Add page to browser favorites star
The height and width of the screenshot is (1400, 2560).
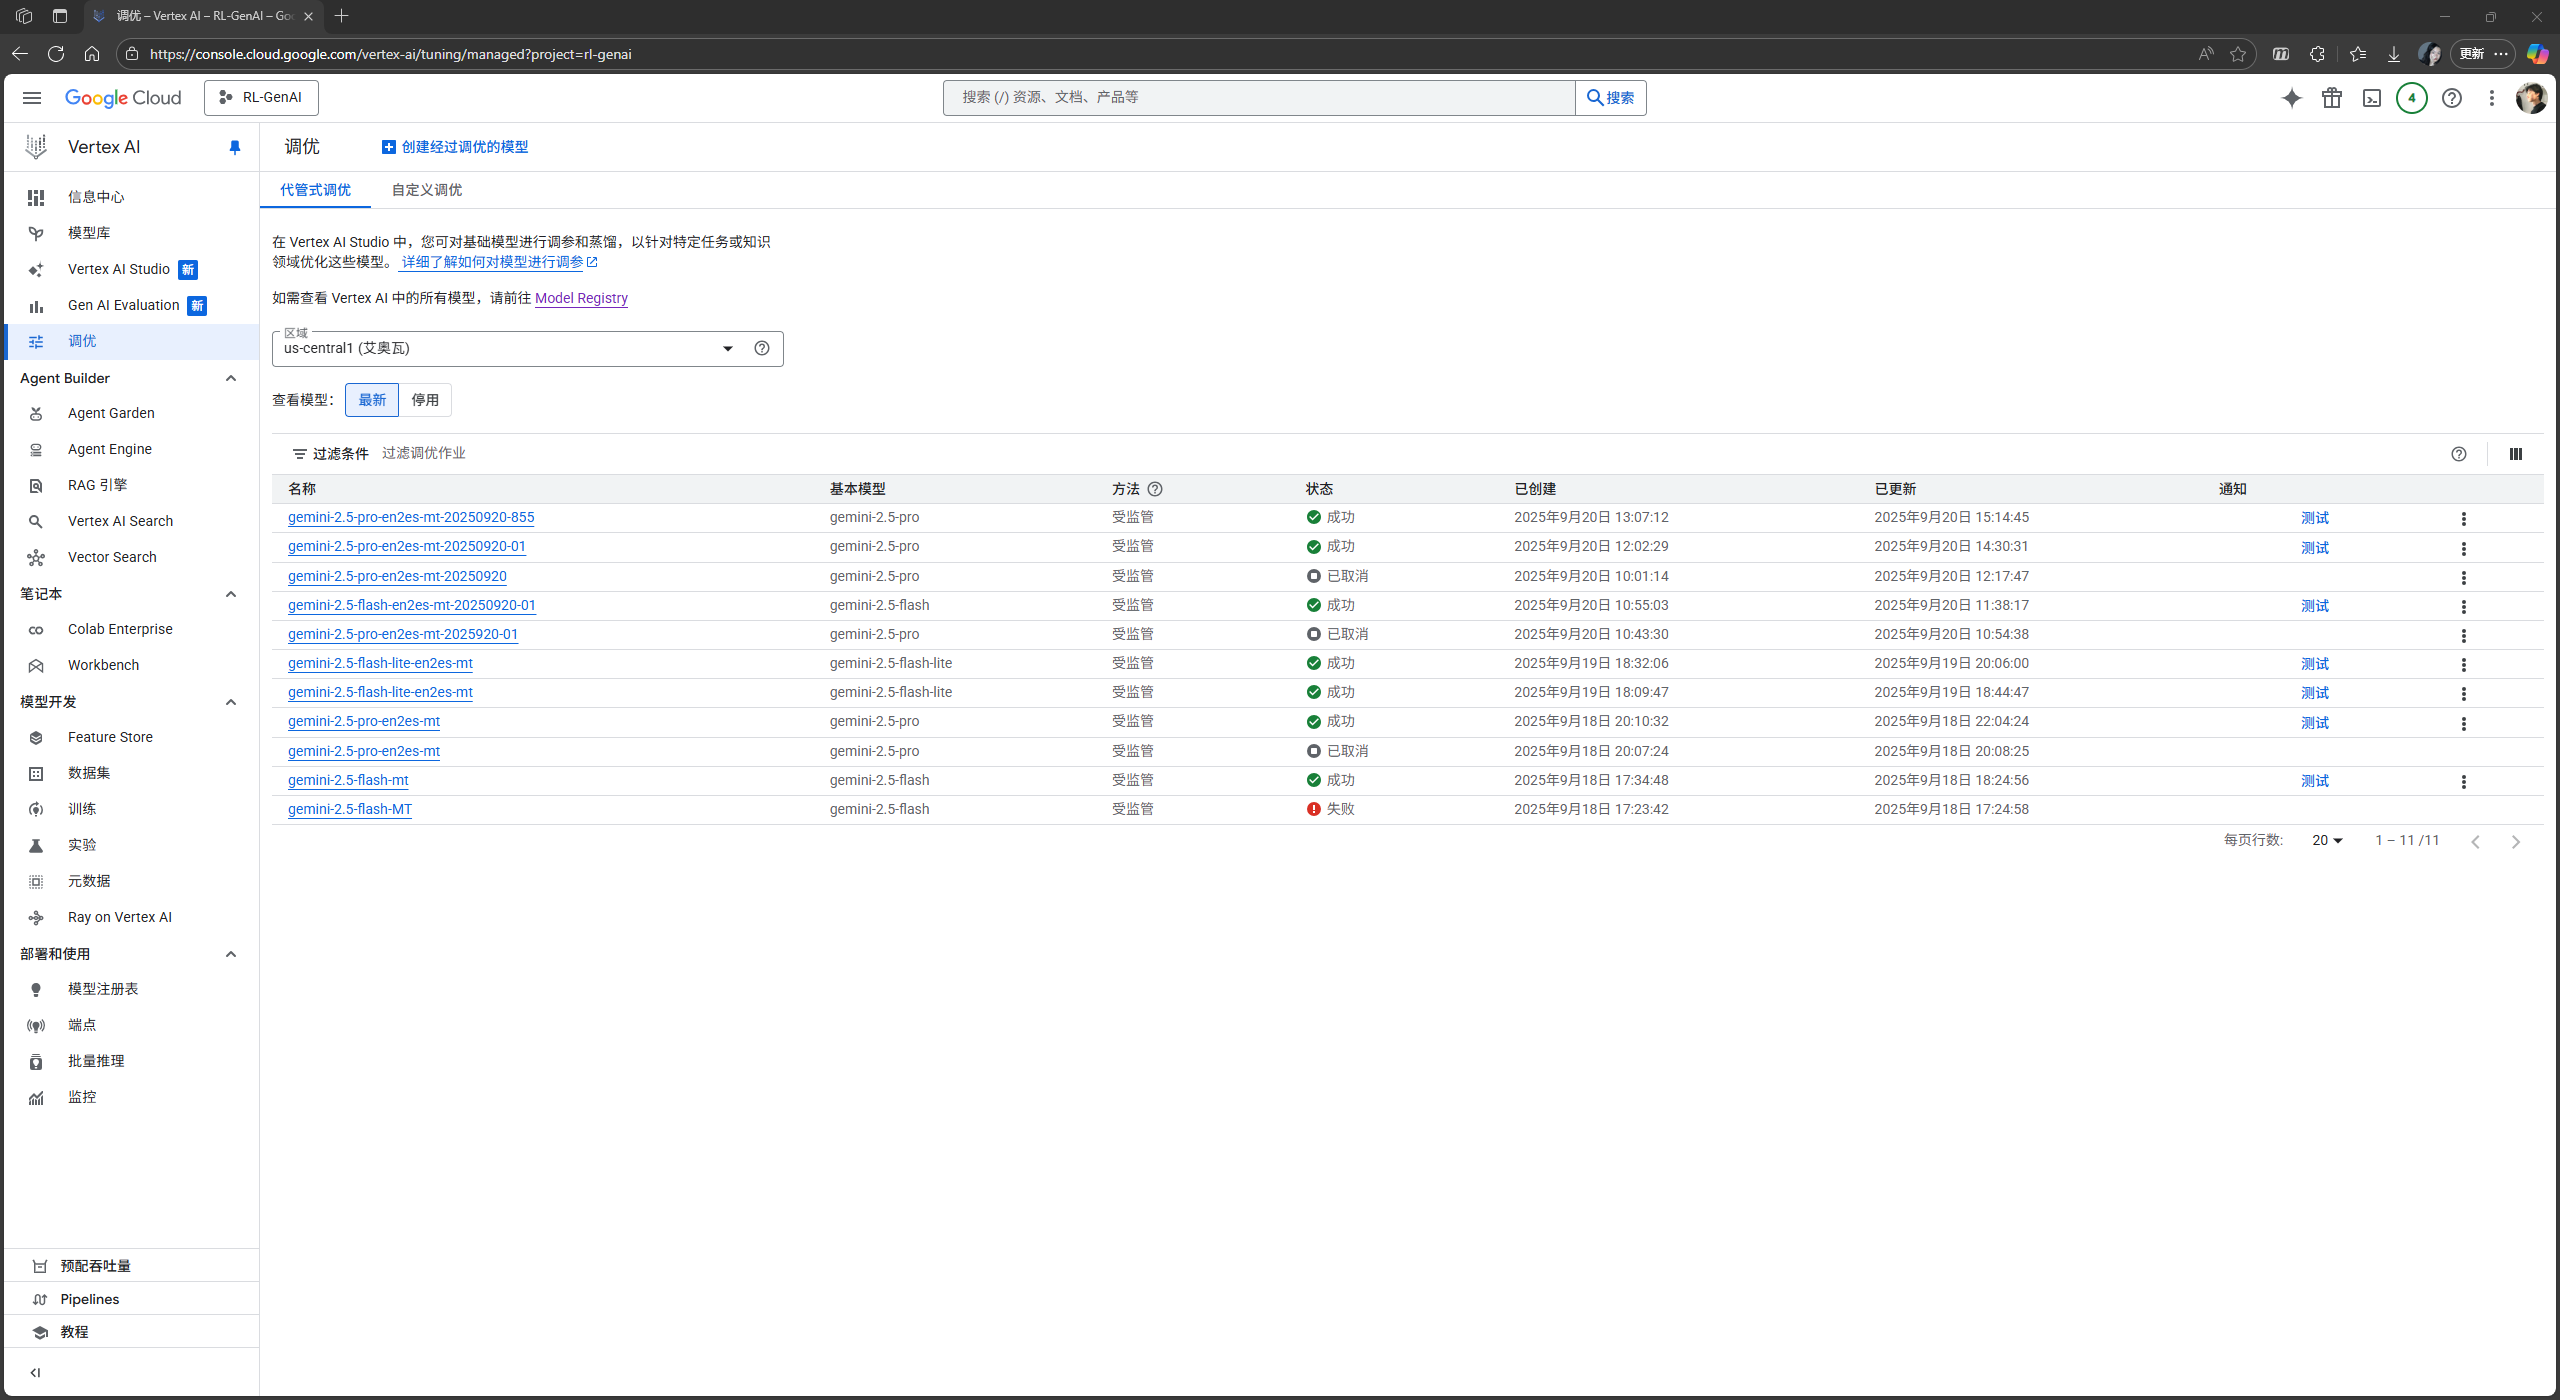2238,54
